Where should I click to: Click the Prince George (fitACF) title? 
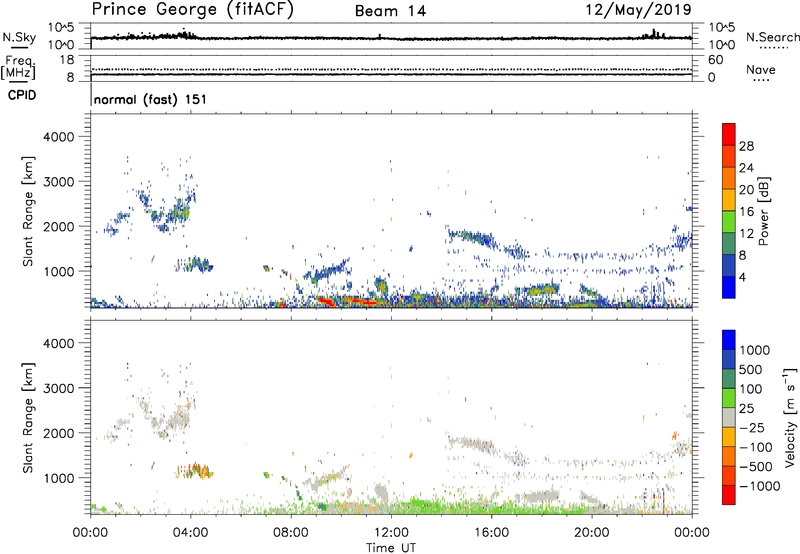(193, 10)
